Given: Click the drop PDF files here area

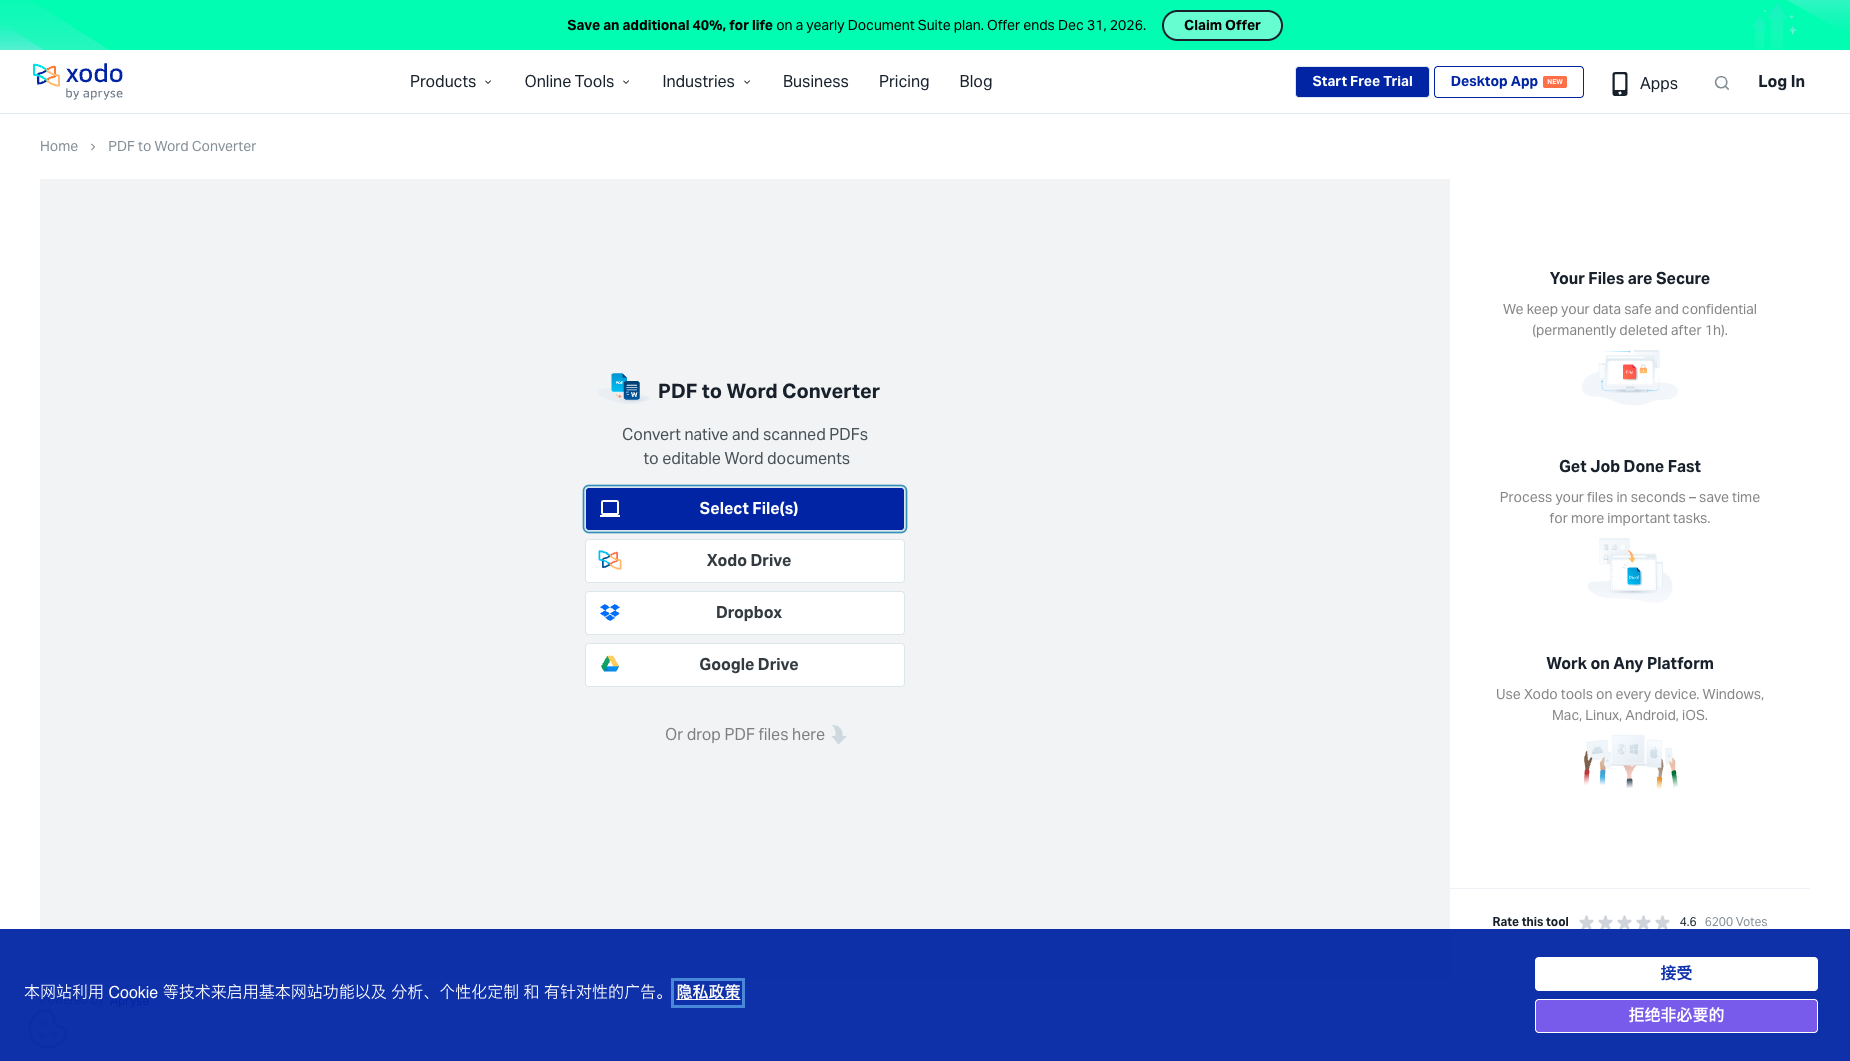Looking at the screenshot, I should (x=755, y=735).
